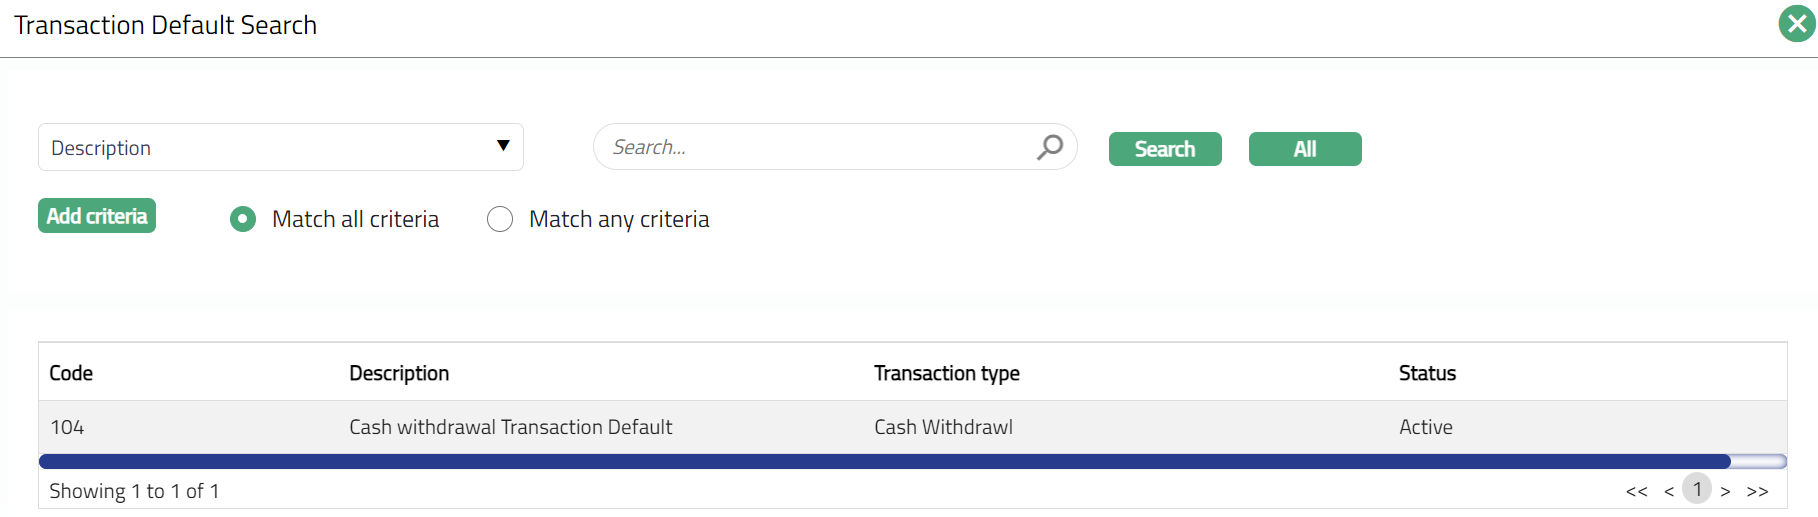The height and width of the screenshot is (517, 1818).
Task: Sort by the Status column header
Action: pos(1427,373)
